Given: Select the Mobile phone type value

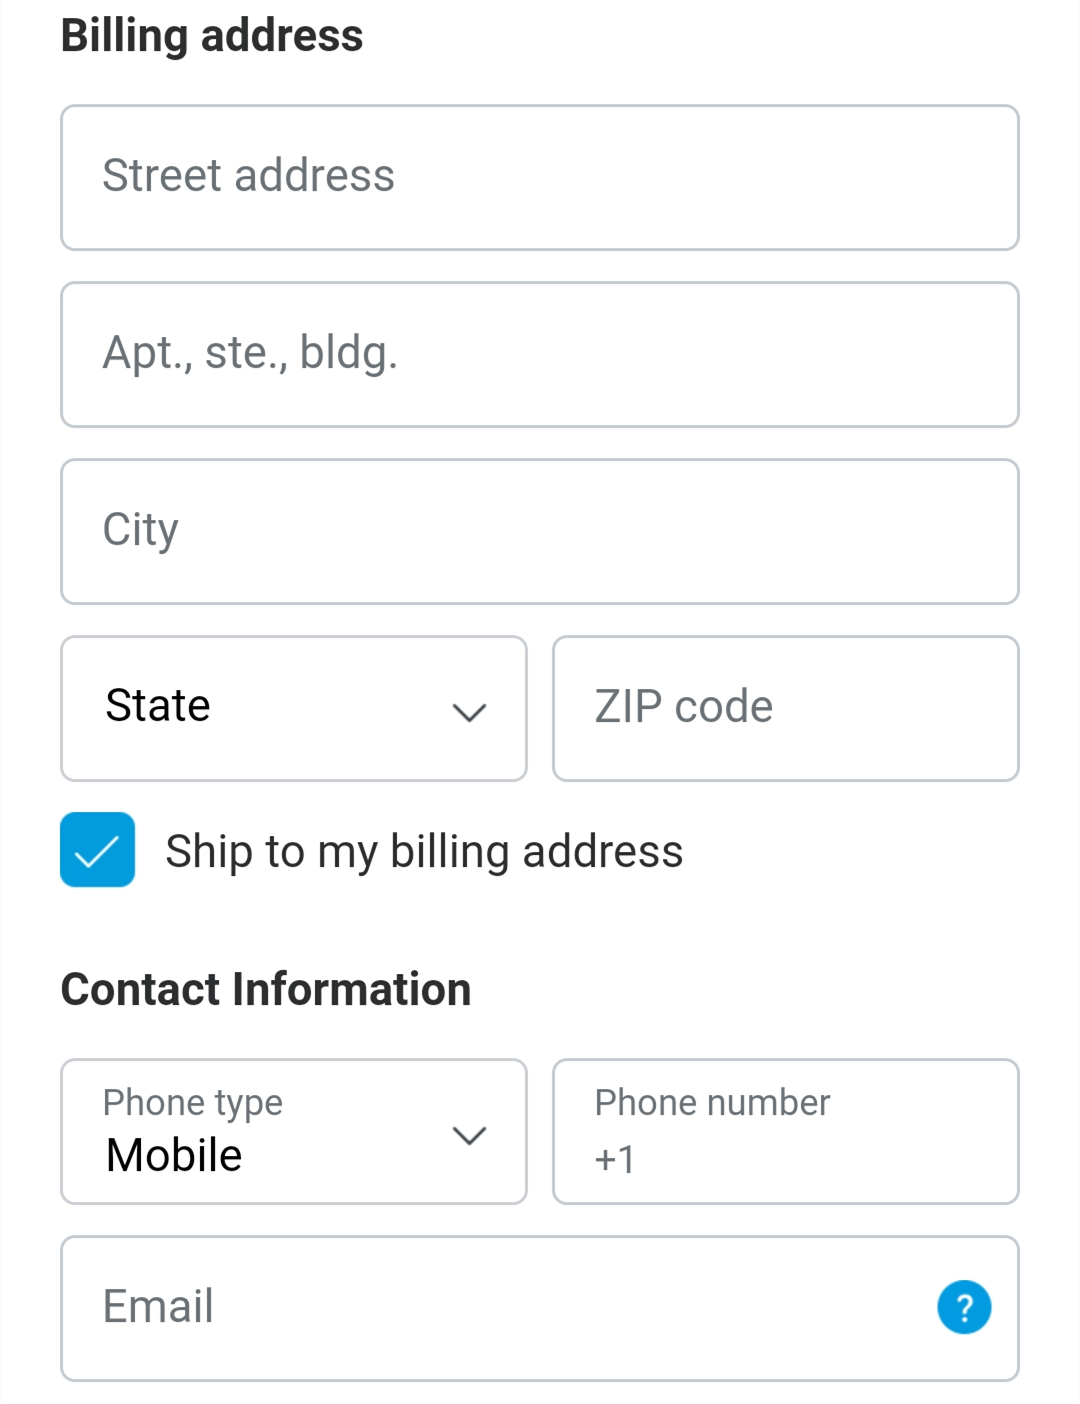Looking at the screenshot, I should tap(174, 1155).
